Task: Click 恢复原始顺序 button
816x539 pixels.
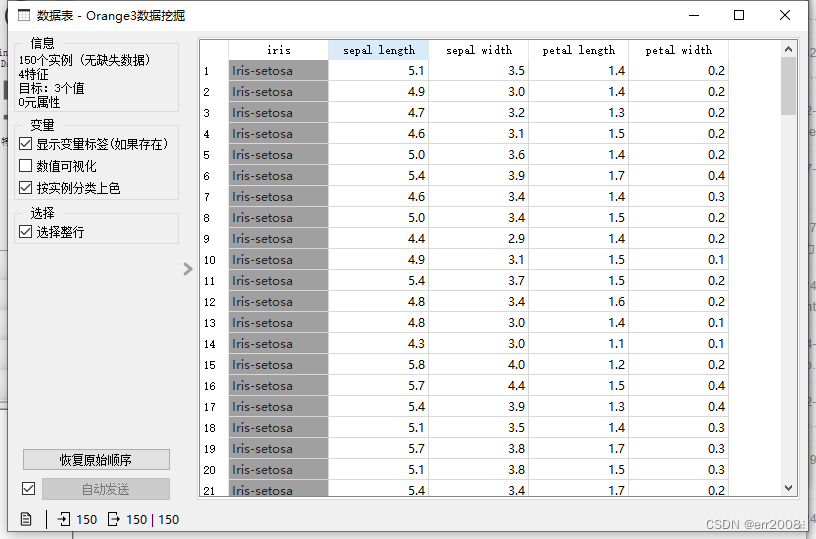Action: (x=96, y=460)
